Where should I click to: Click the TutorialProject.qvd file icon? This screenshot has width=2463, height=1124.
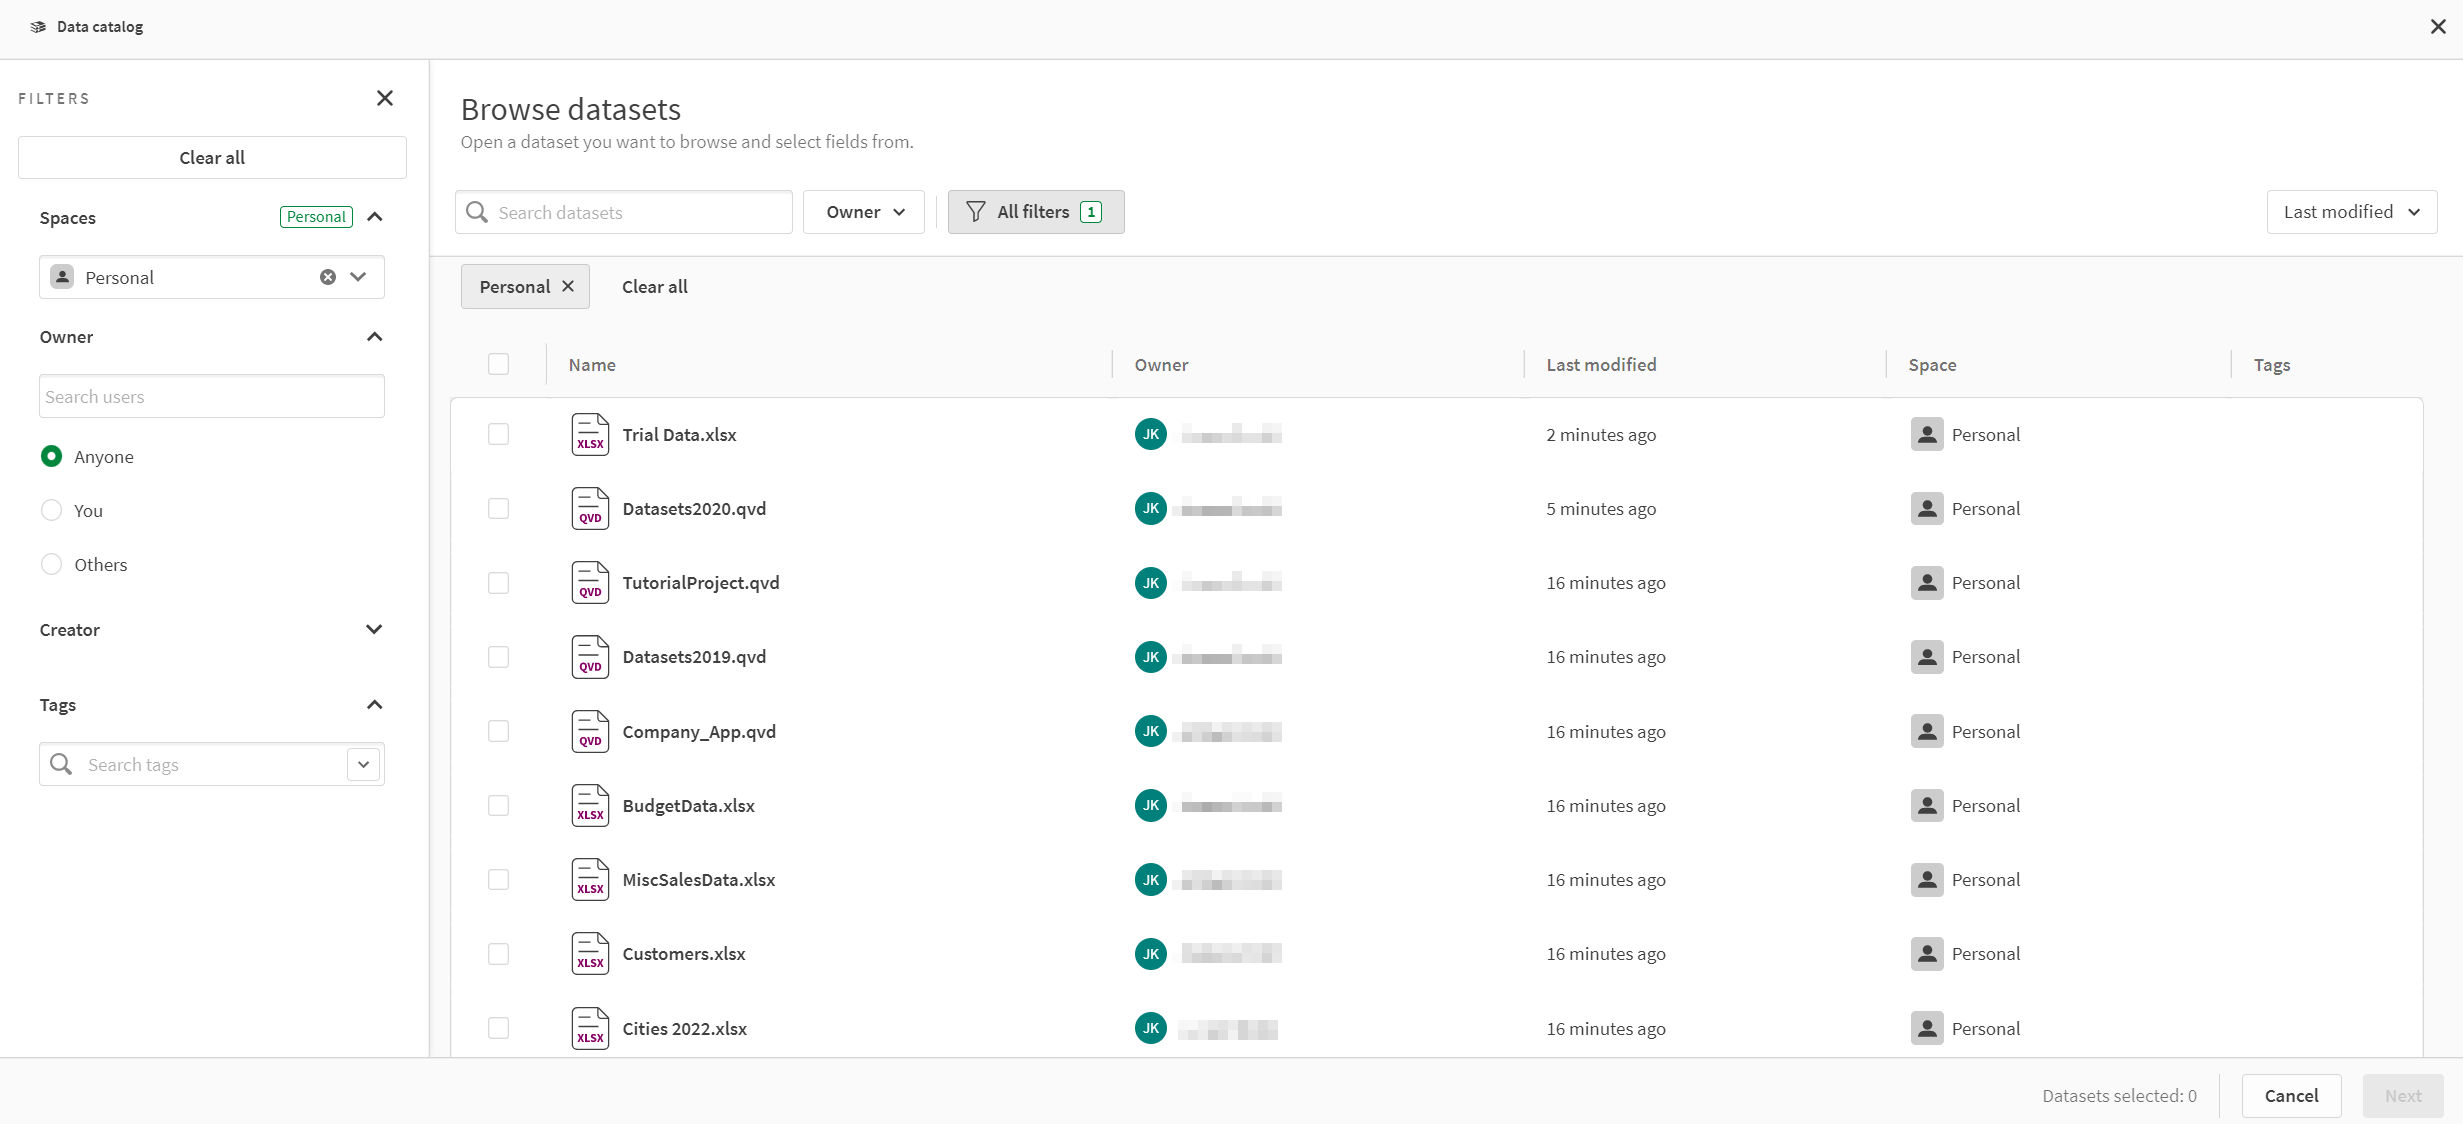coord(589,581)
